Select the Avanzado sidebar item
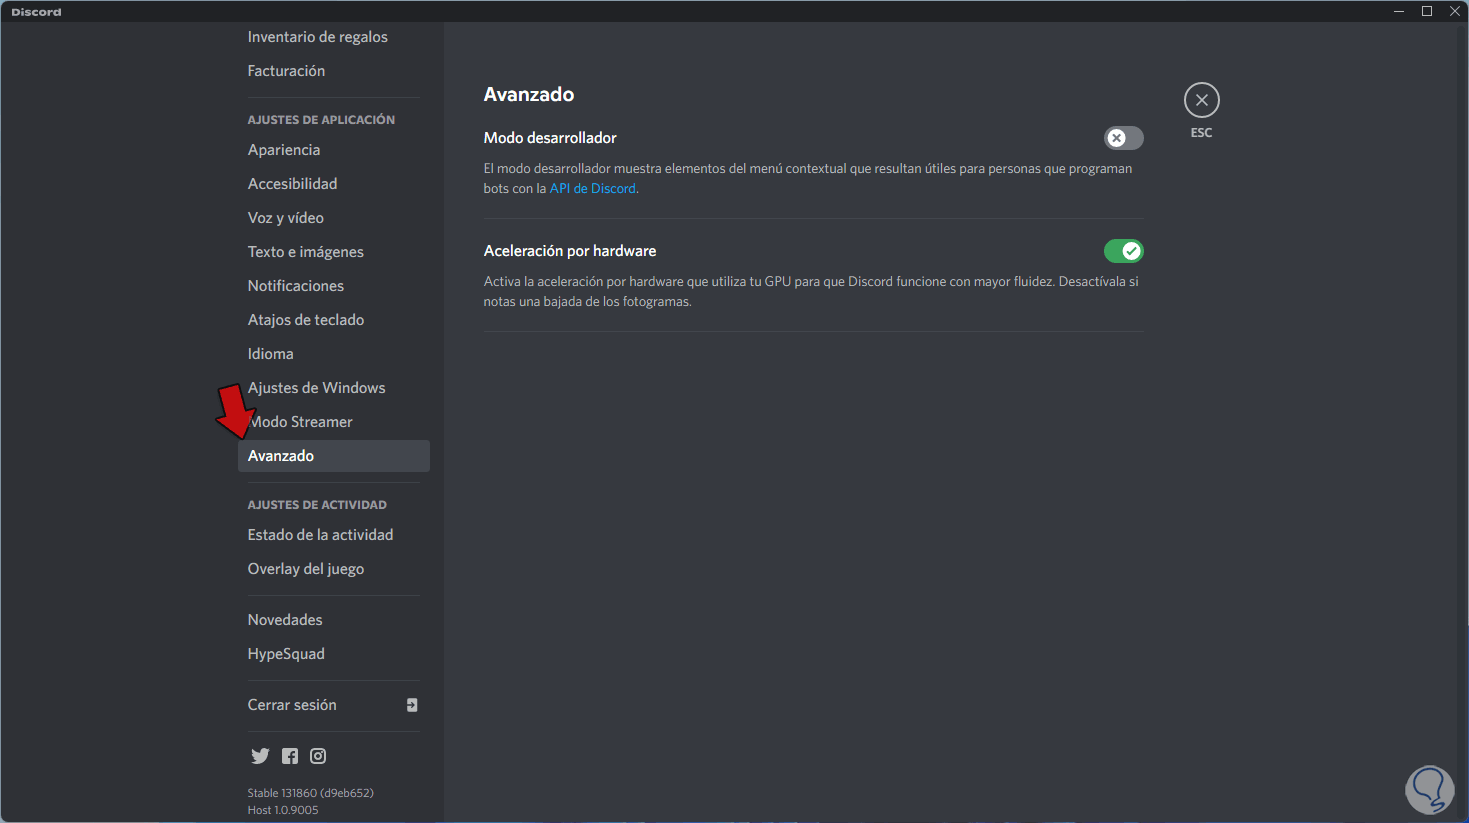Viewport: 1469px width, 823px height. point(281,456)
